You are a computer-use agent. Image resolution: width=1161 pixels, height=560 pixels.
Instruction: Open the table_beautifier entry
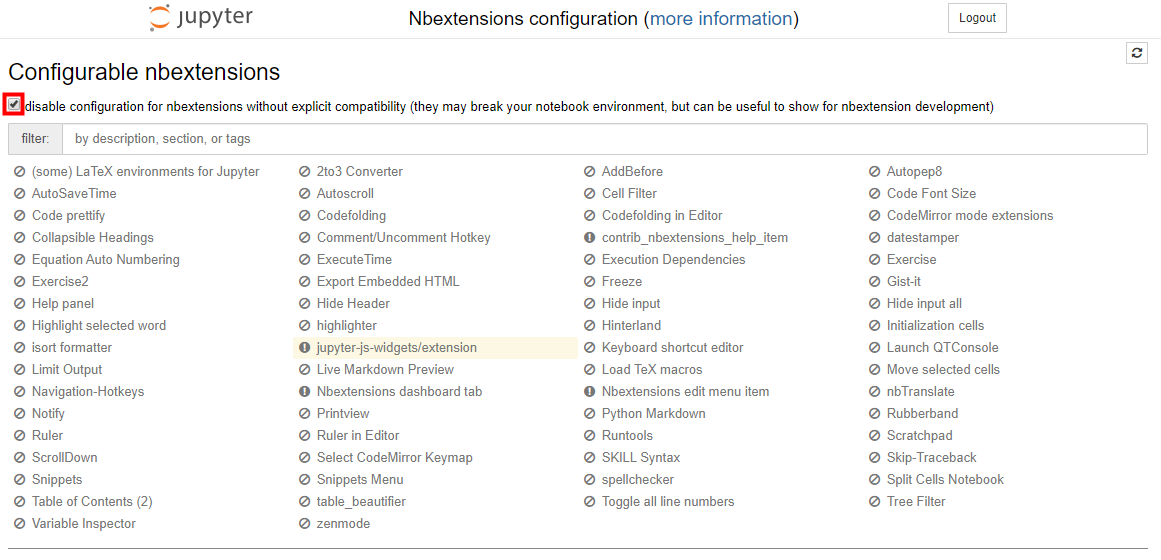point(361,502)
